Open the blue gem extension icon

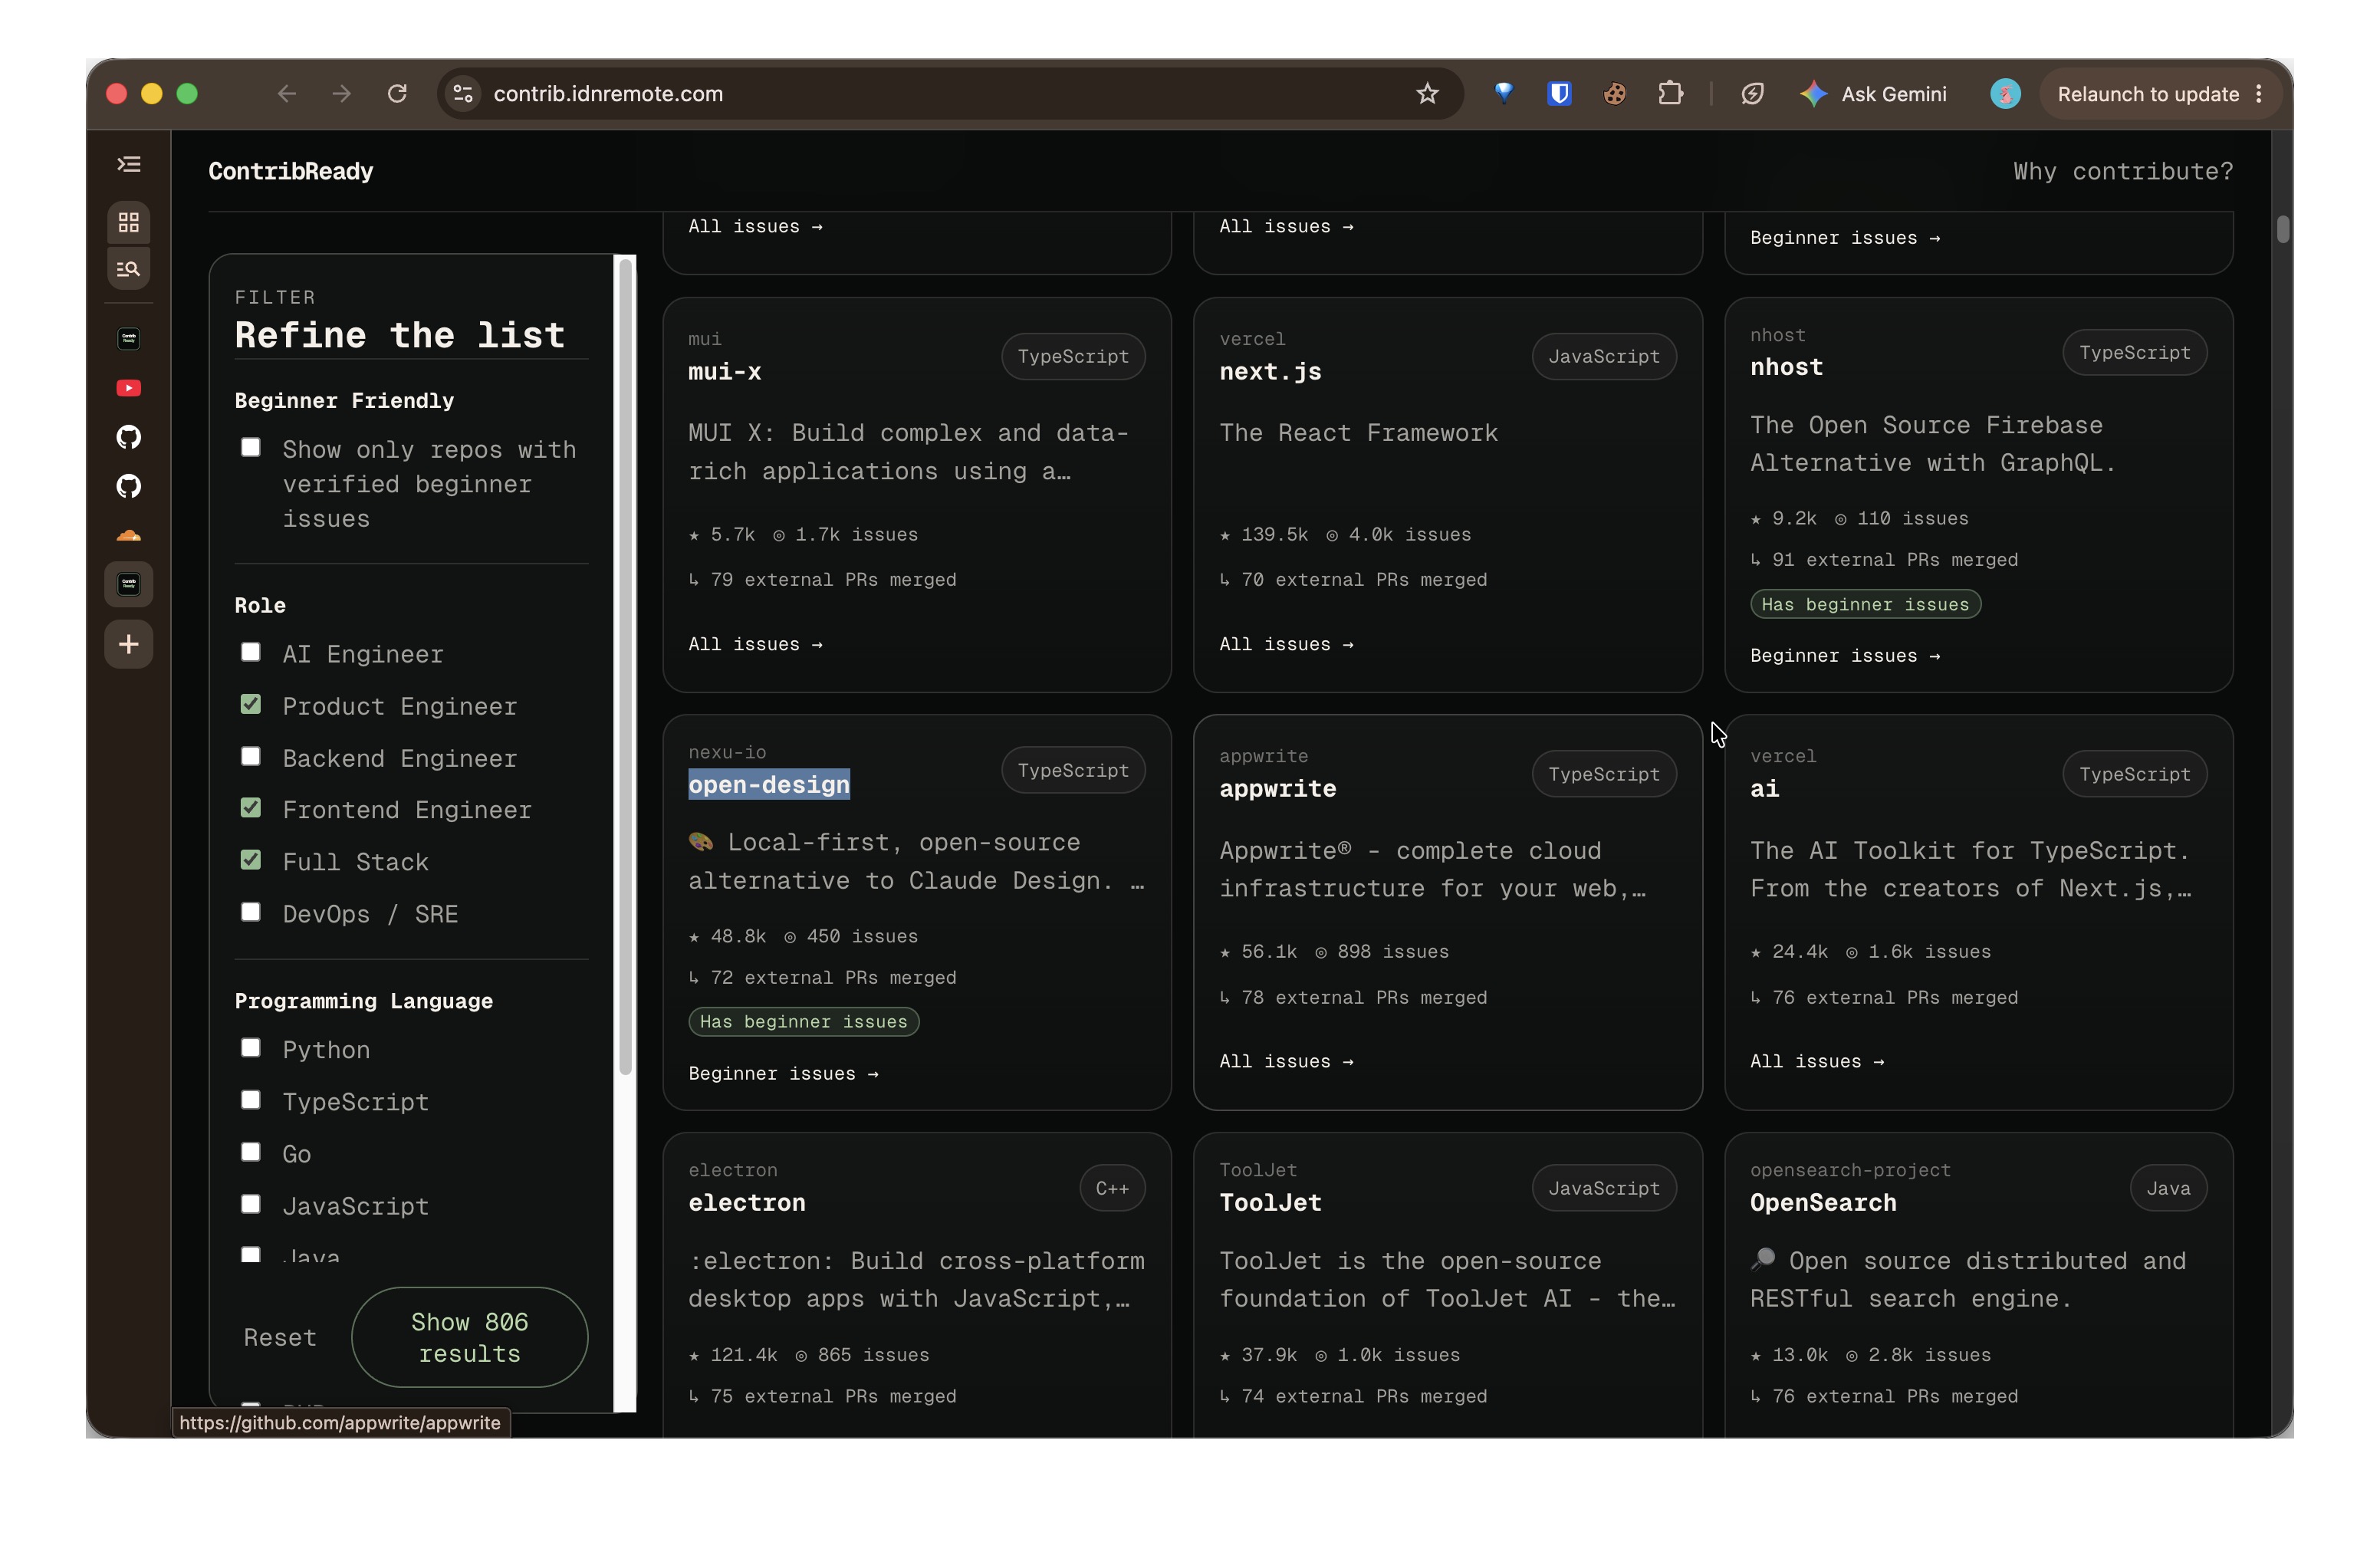click(x=1503, y=94)
